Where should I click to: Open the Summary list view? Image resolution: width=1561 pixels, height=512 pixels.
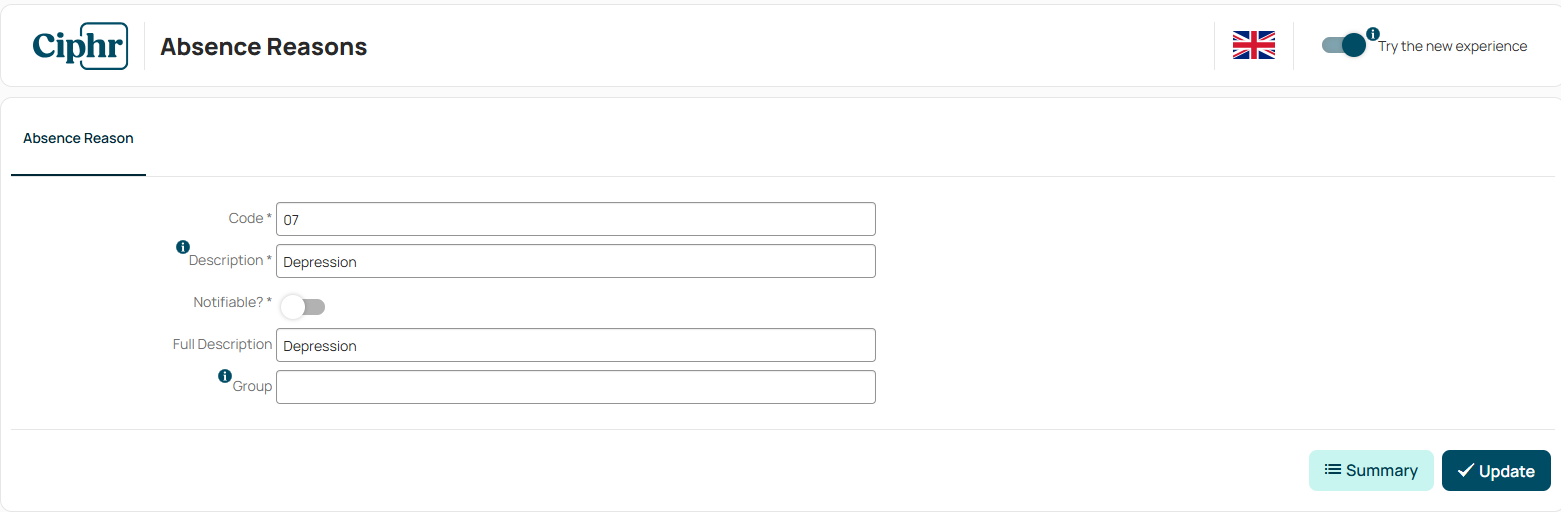click(x=1370, y=470)
